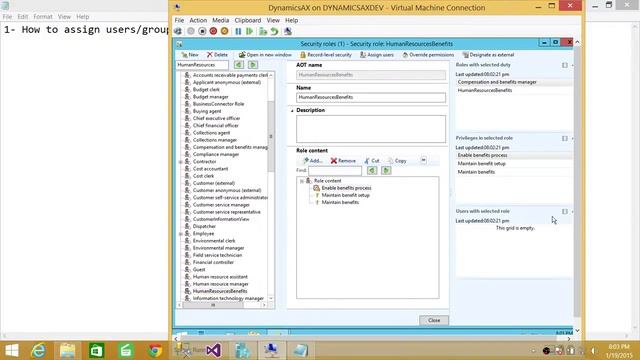Viewport: 640px width, 360px height.
Task: Collapse the Description section
Action: [x=292, y=111]
